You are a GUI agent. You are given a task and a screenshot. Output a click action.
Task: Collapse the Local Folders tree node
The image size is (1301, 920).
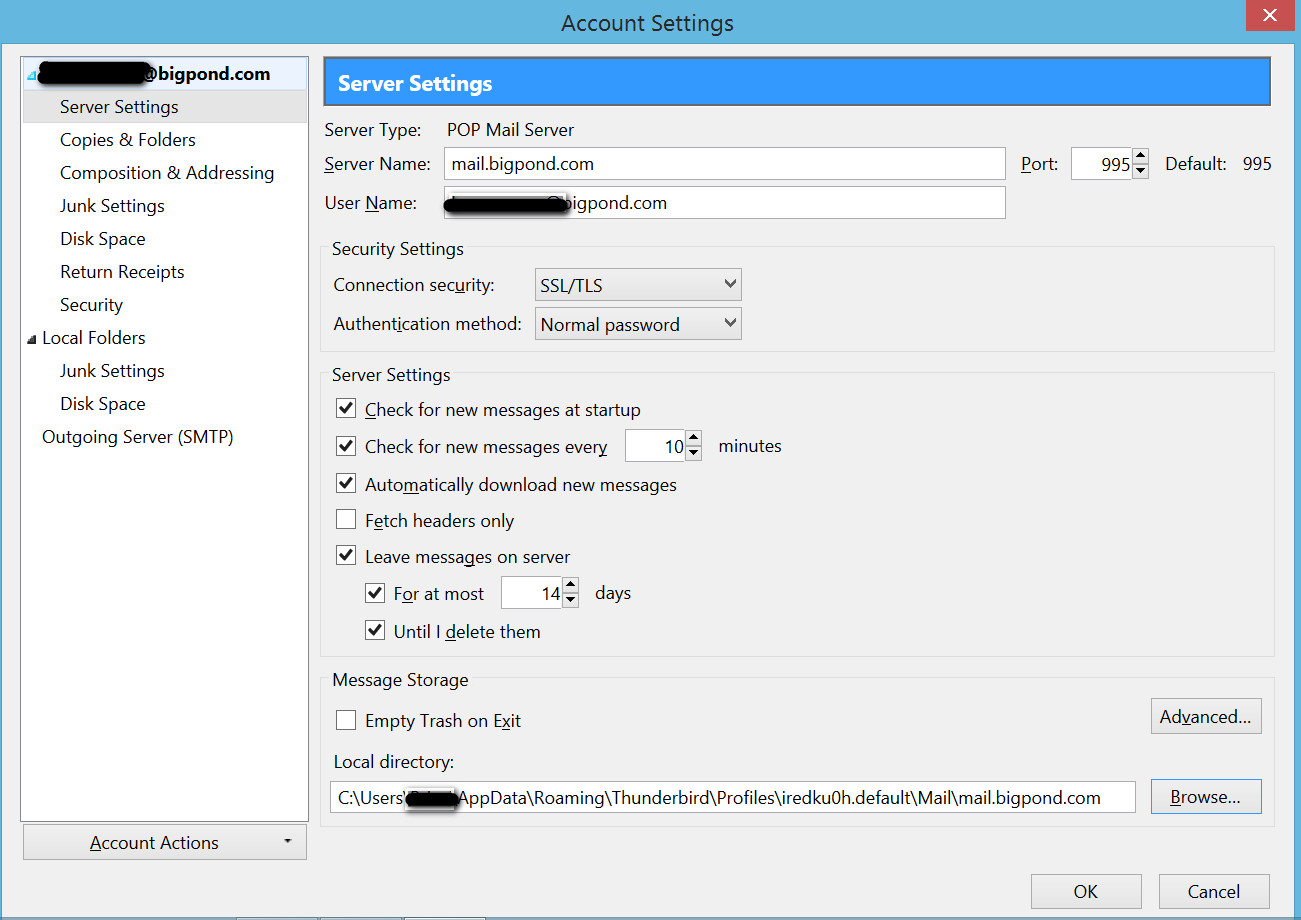(32, 339)
